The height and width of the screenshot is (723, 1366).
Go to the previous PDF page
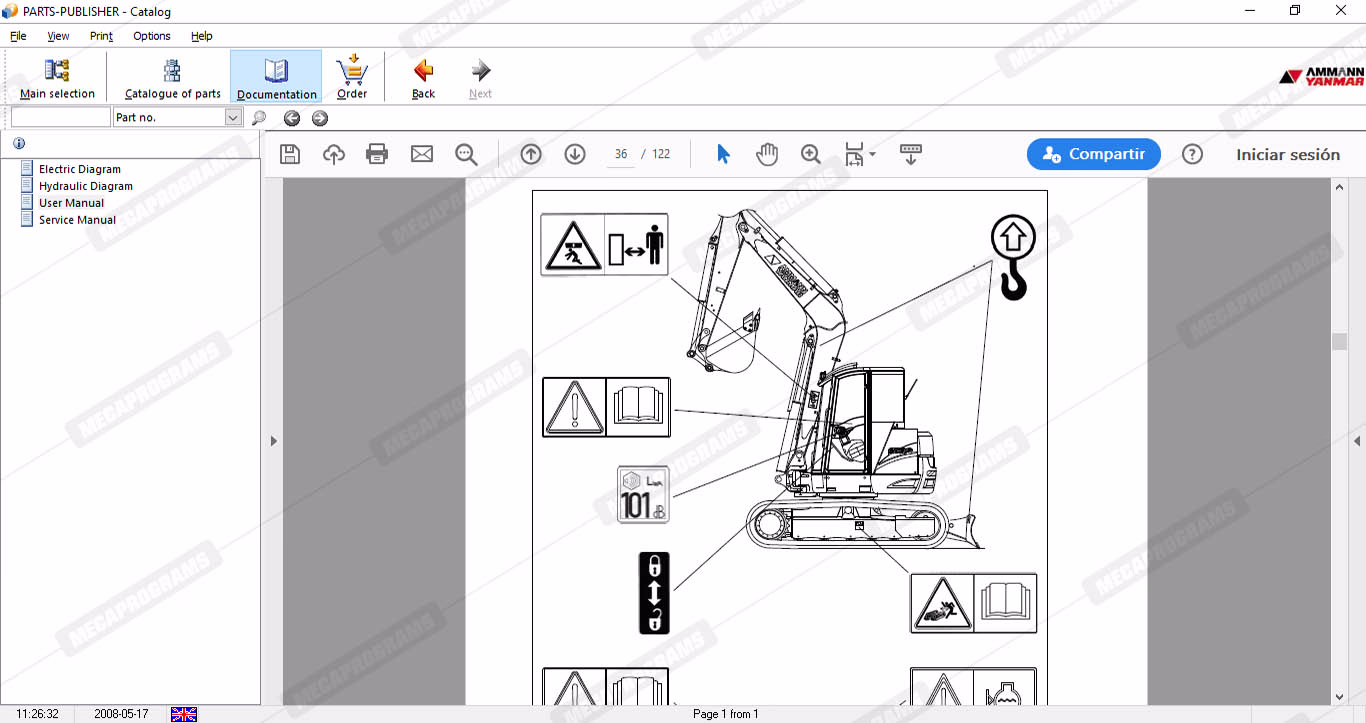pos(531,154)
